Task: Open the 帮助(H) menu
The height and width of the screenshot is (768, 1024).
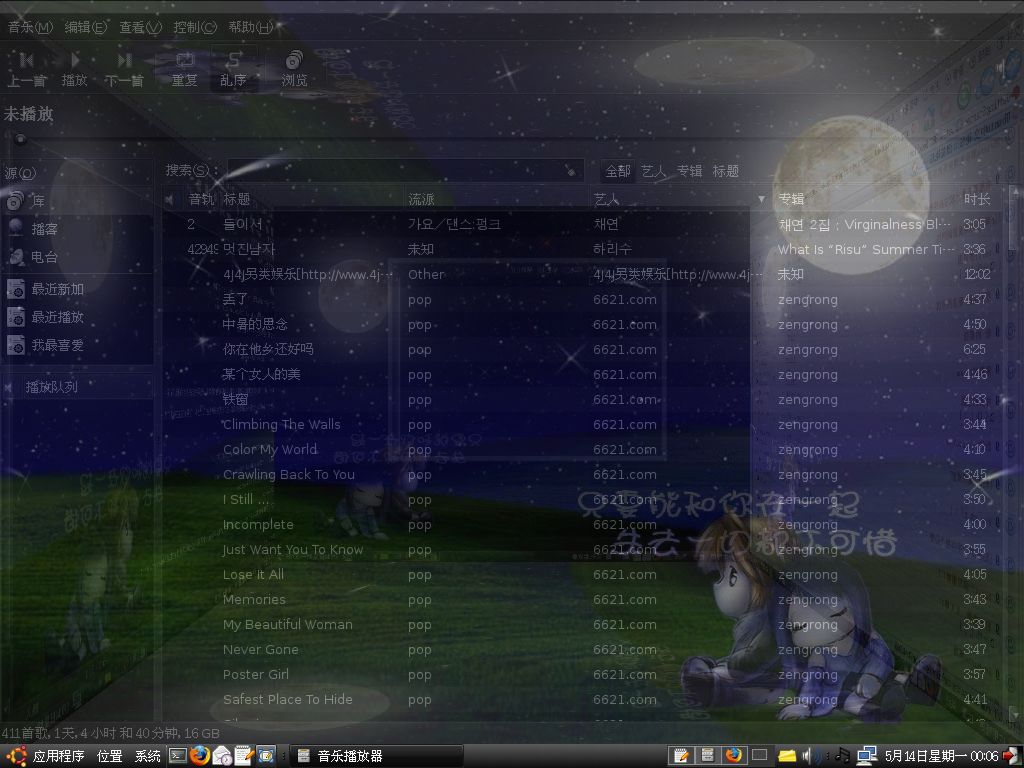Action: (251, 27)
